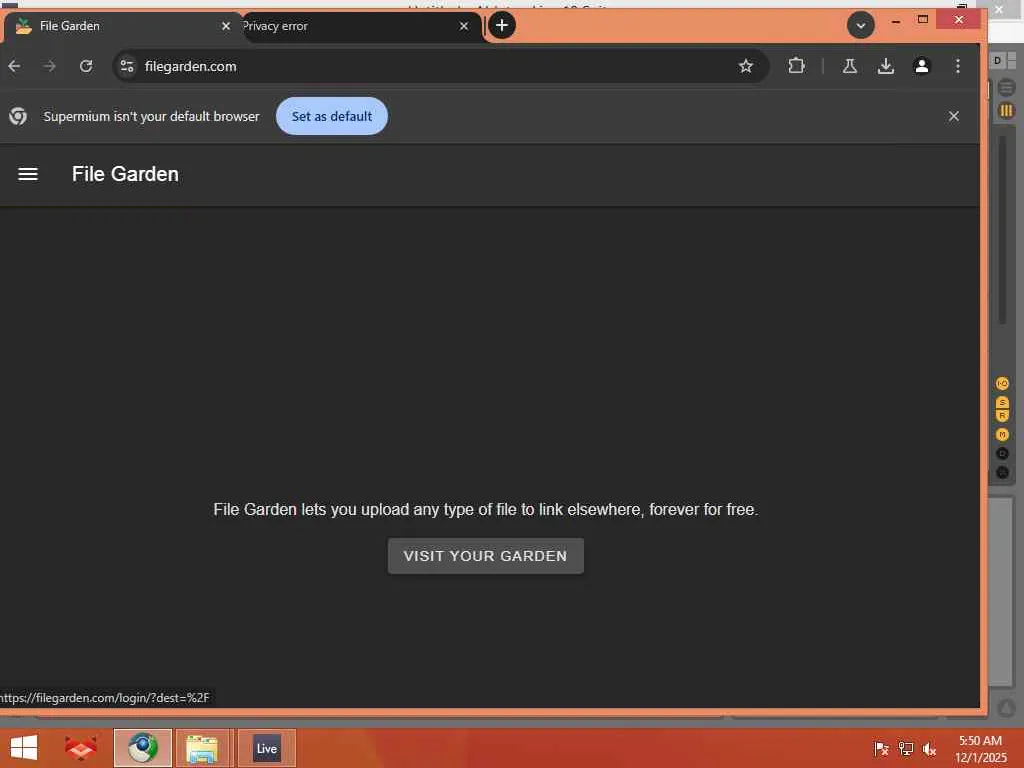Viewport: 1024px width, 768px height.
Task: Select Supermium browser in the taskbar
Action: coord(143,748)
